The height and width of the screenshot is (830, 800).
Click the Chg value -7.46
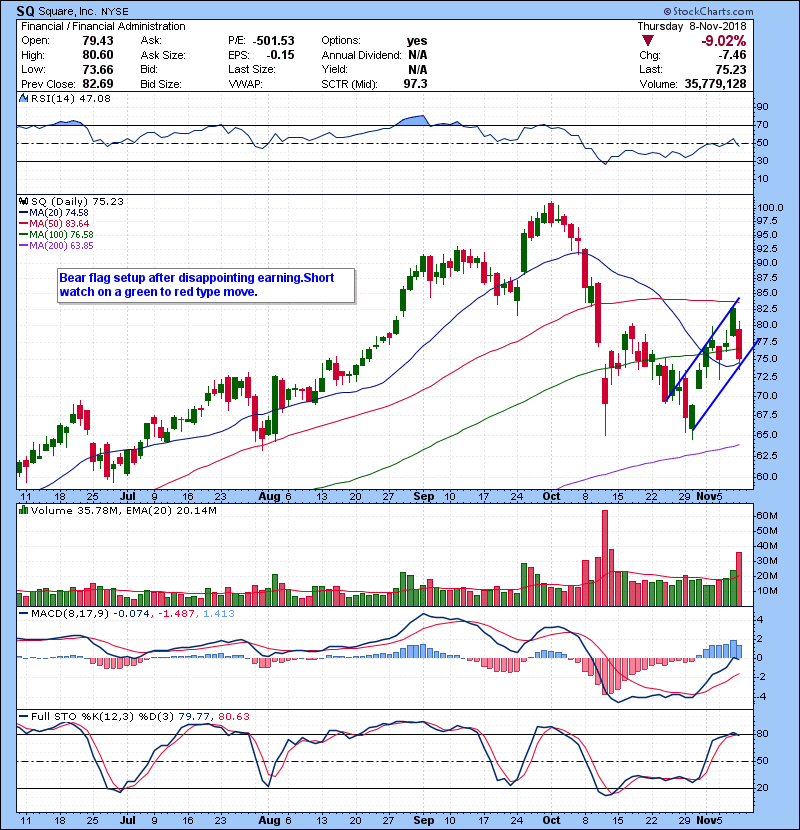732,55
